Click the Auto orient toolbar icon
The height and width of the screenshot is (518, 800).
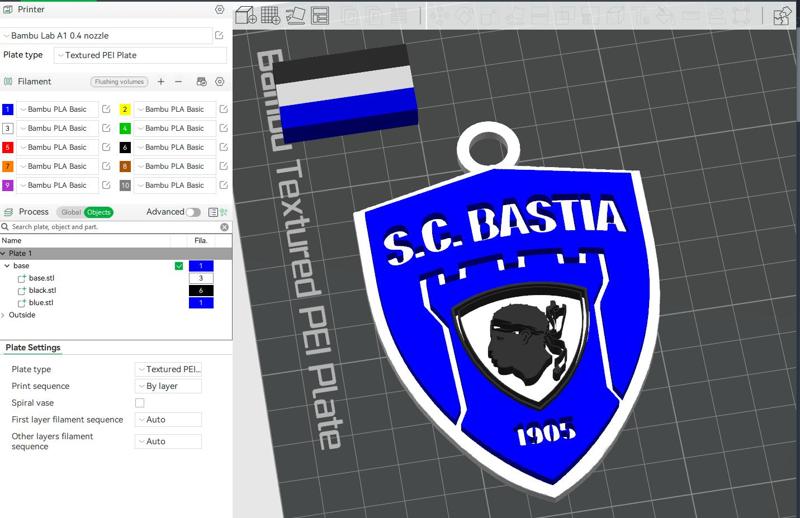point(295,15)
